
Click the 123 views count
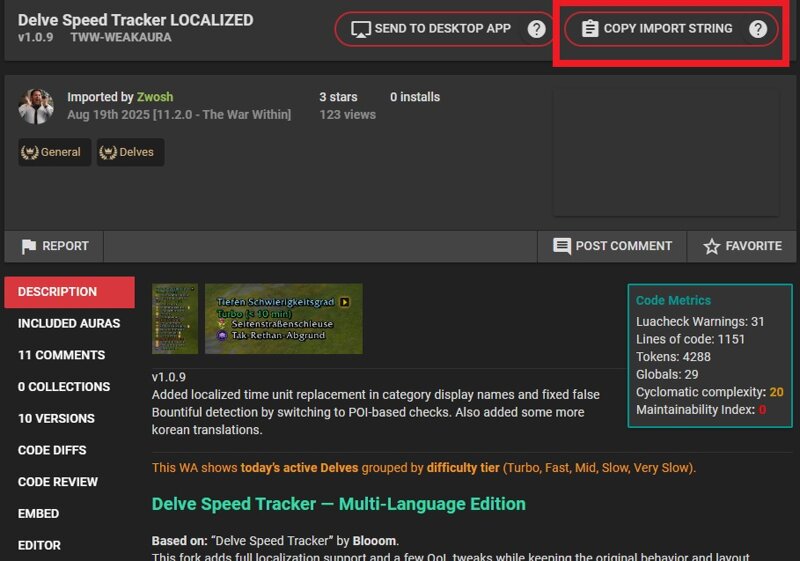coord(347,115)
